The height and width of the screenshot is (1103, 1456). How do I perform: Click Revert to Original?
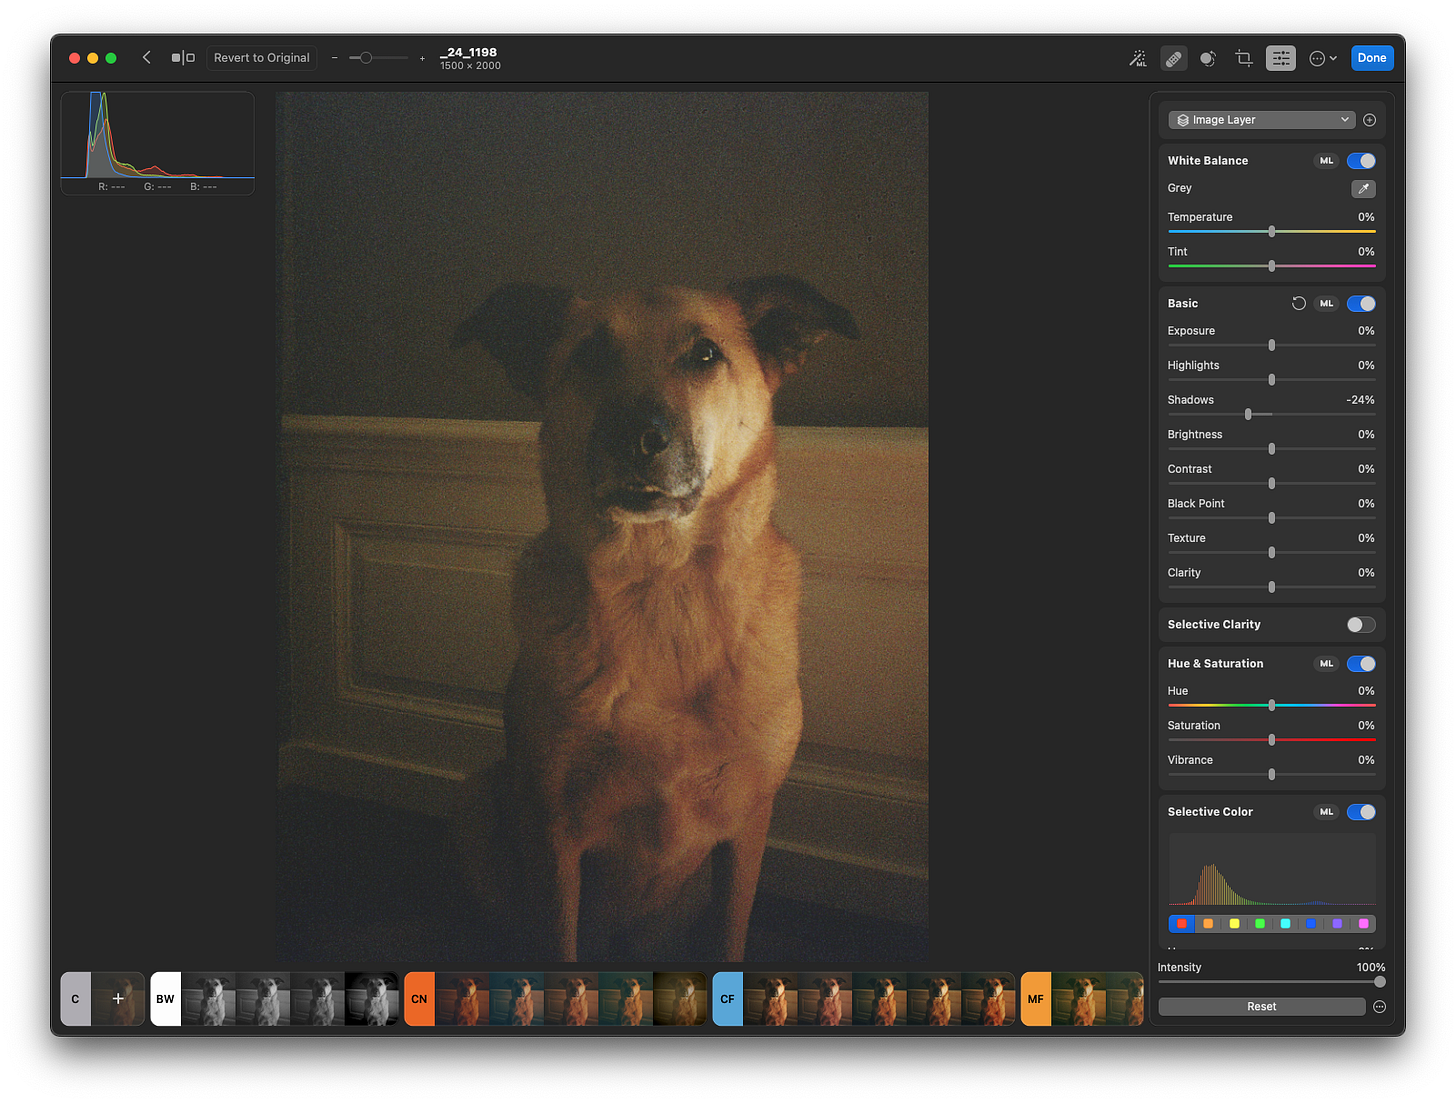[262, 58]
